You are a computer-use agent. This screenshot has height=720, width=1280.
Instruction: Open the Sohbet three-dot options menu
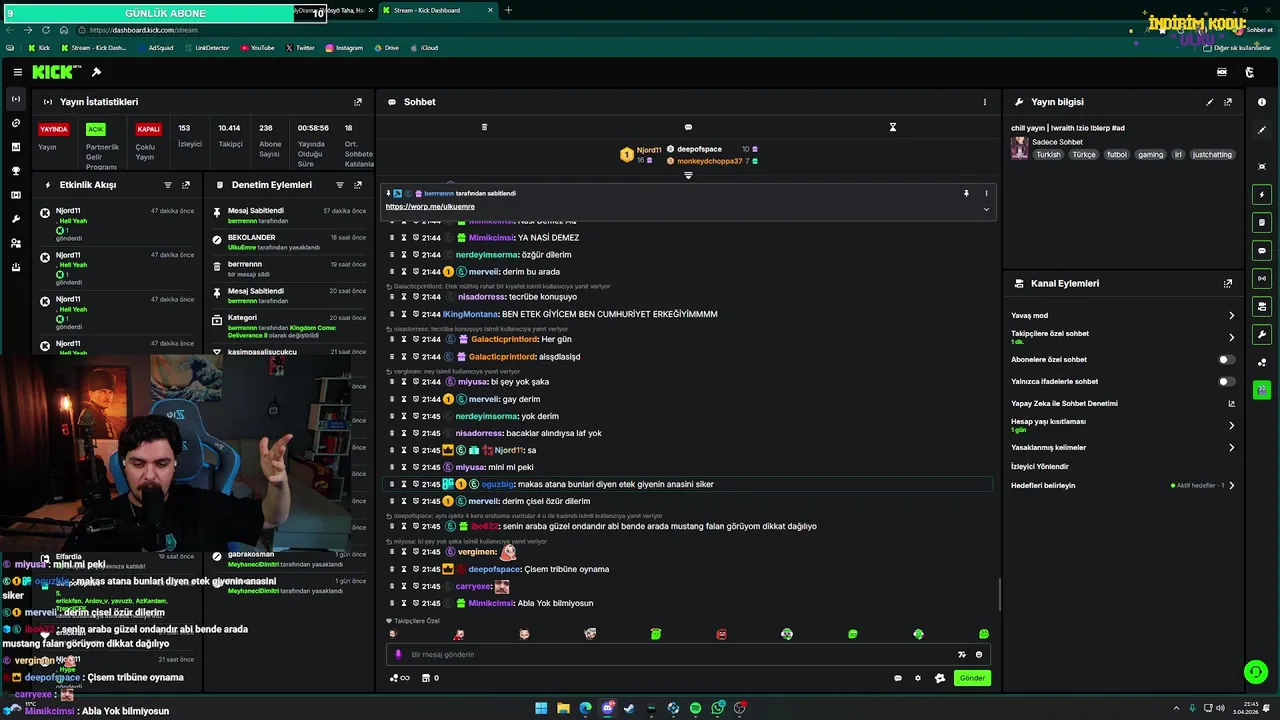click(984, 102)
